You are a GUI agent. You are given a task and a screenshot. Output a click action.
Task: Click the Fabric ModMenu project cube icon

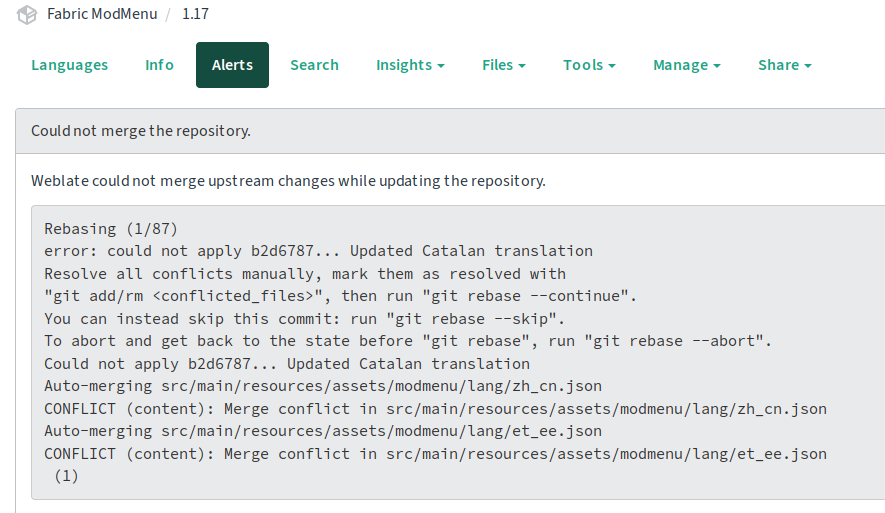(x=27, y=15)
